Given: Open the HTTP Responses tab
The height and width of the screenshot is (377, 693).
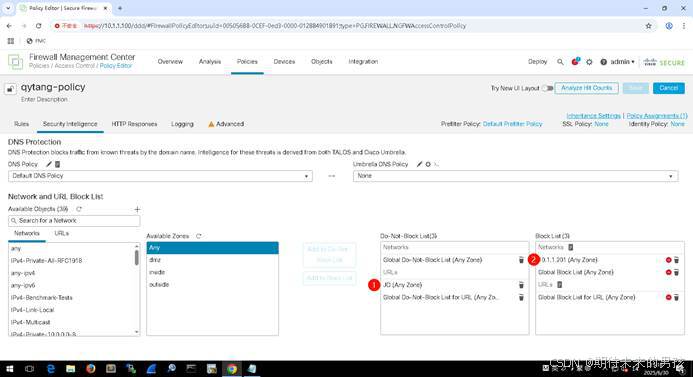Looking at the screenshot, I should [x=134, y=124].
